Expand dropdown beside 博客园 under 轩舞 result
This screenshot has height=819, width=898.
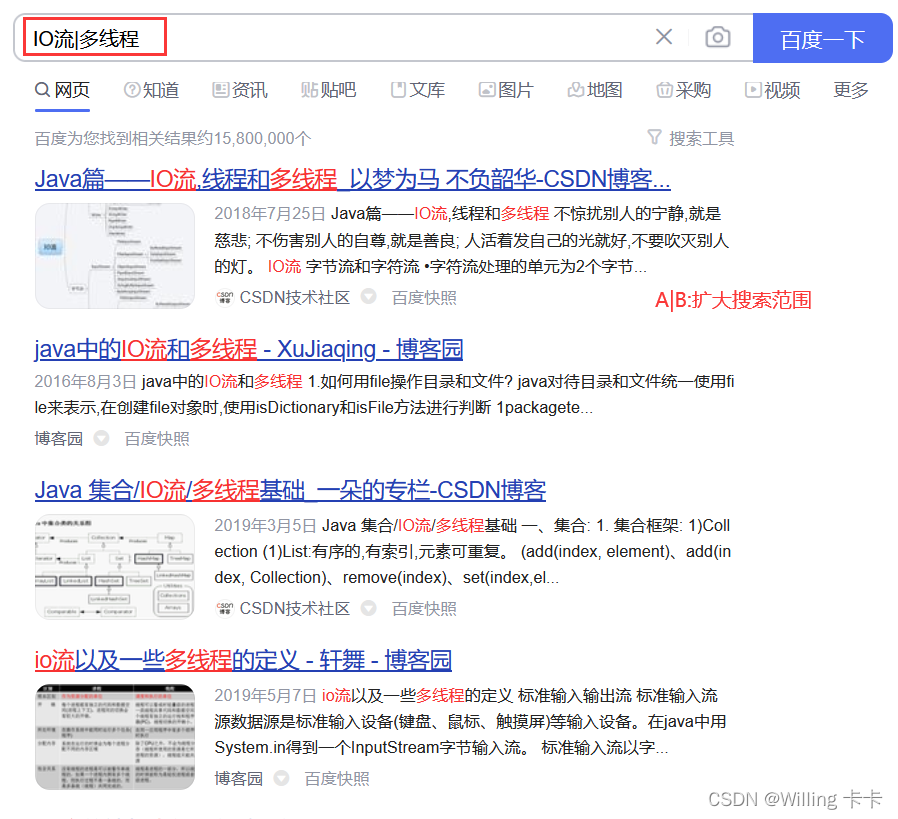pyautogui.click(x=281, y=778)
